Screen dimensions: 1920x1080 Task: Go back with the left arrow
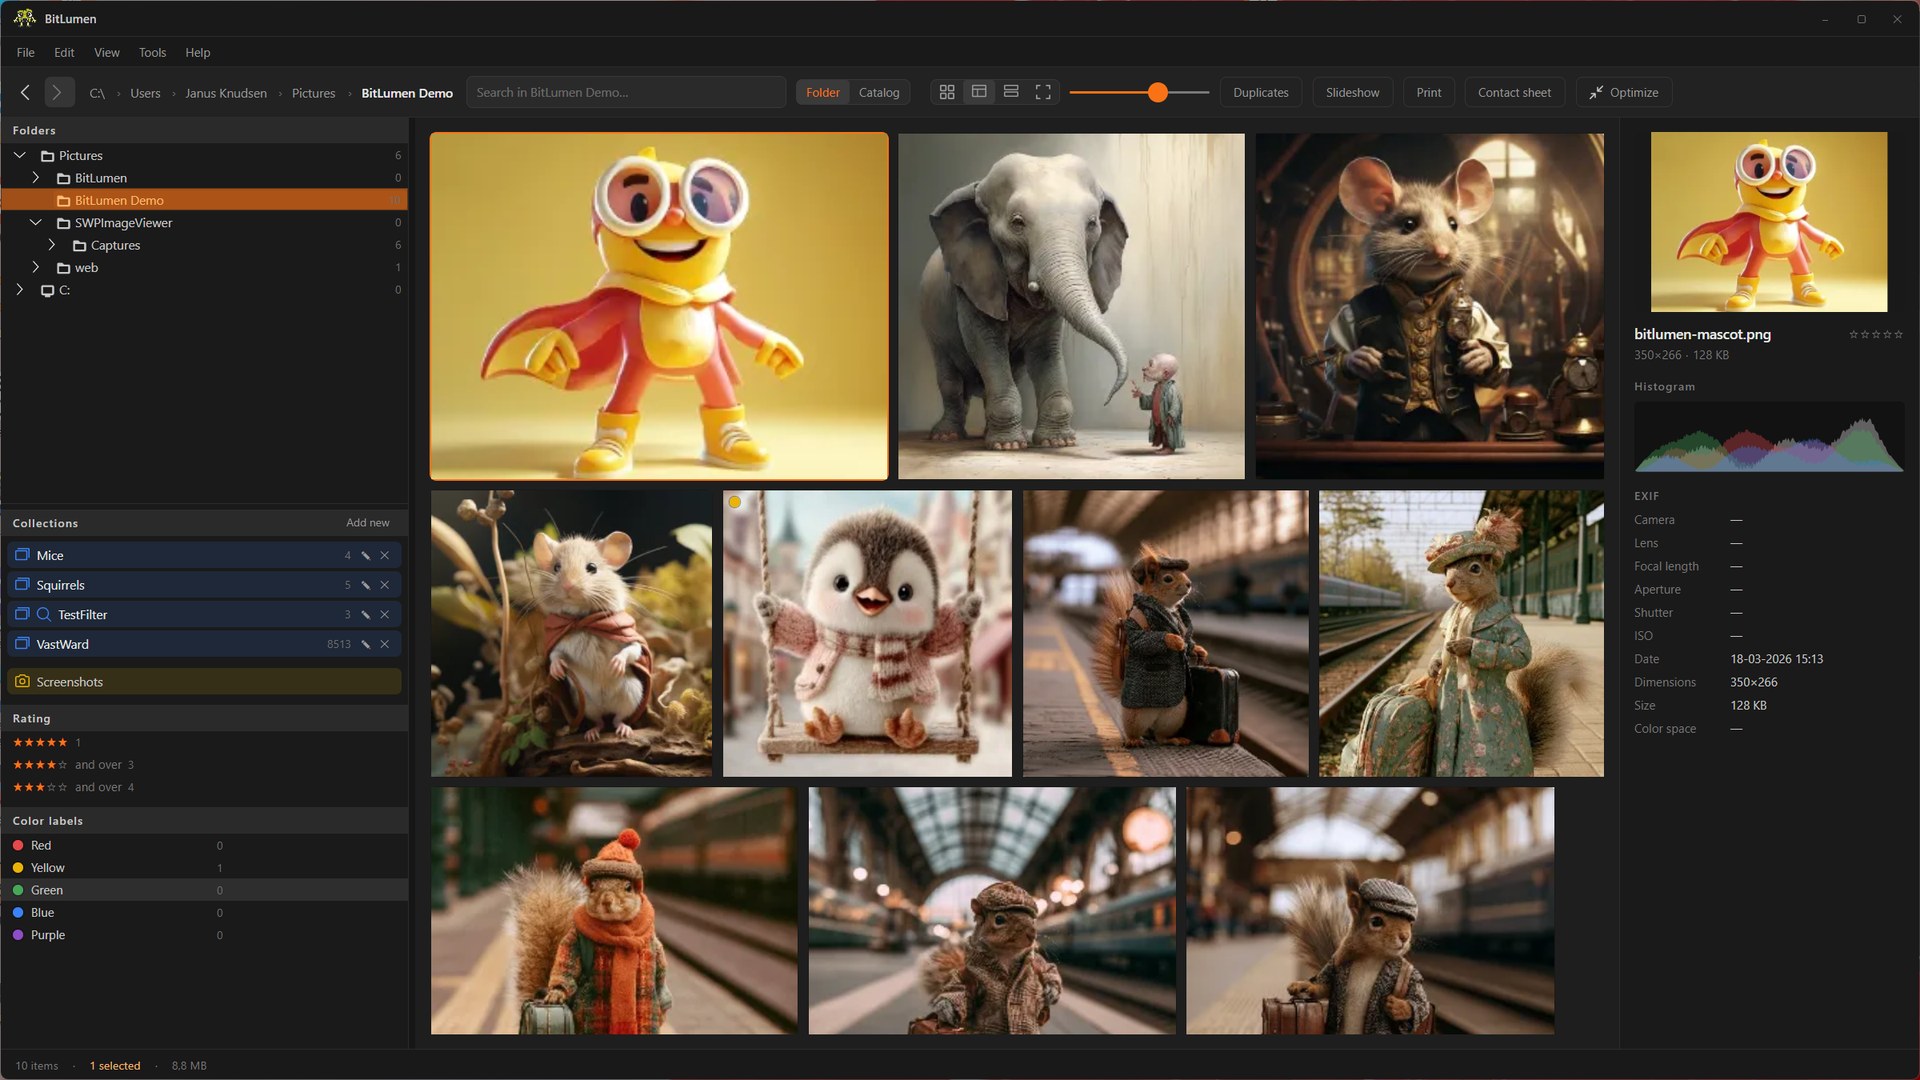(26, 92)
